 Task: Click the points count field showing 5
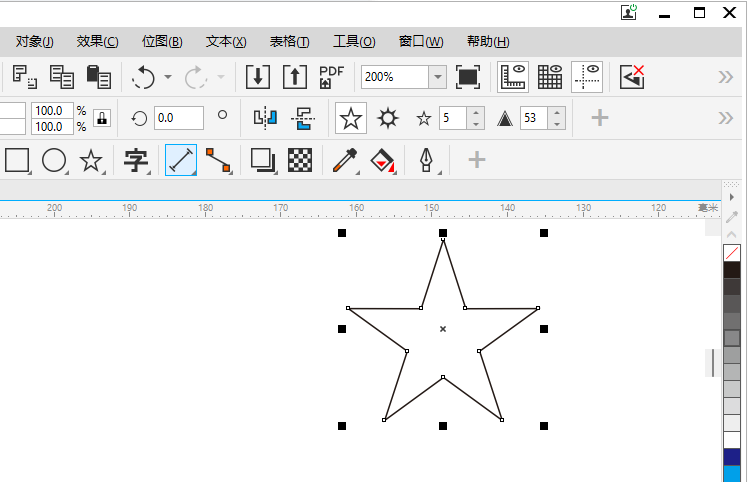[x=453, y=118]
